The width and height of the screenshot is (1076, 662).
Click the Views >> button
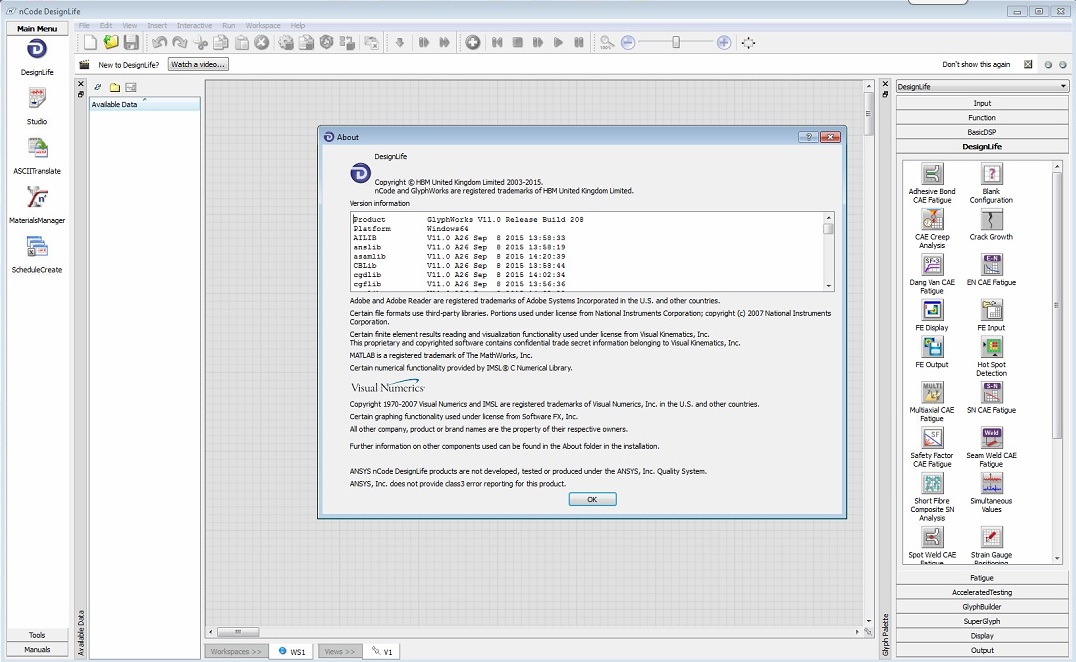click(x=340, y=651)
